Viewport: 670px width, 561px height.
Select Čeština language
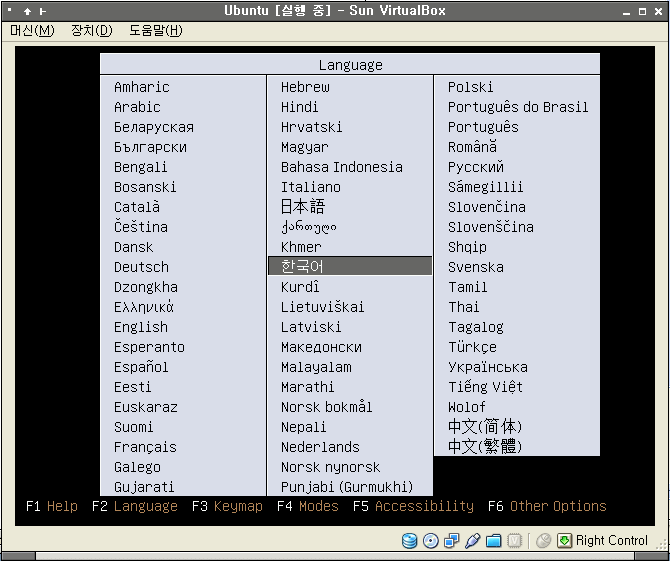pyautogui.click(x=141, y=227)
